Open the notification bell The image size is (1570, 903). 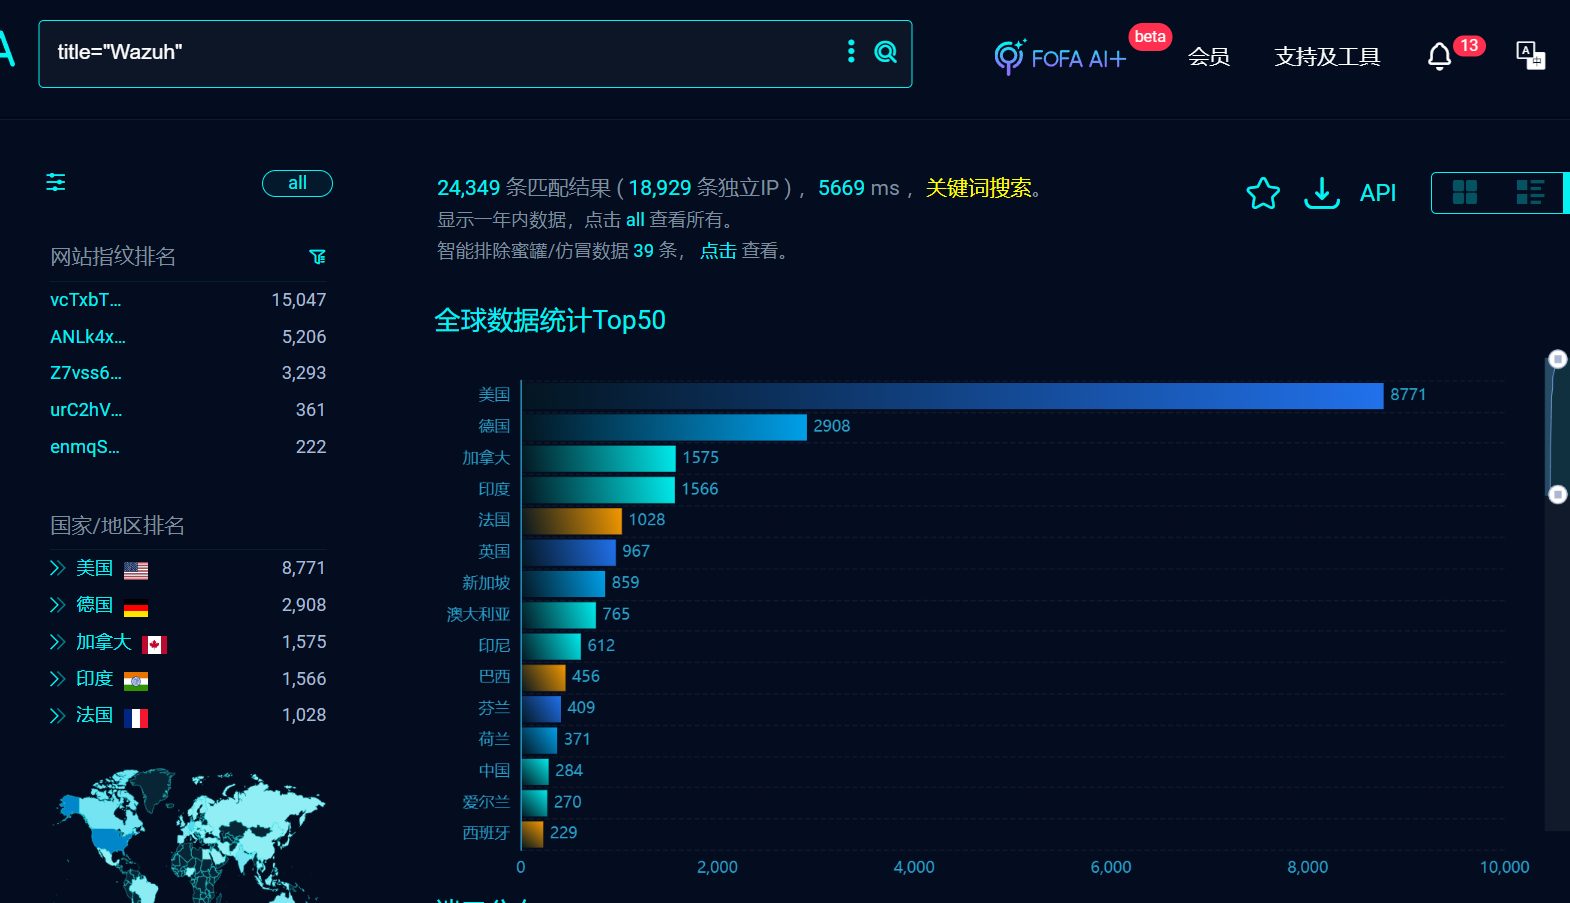[x=1439, y=56]
